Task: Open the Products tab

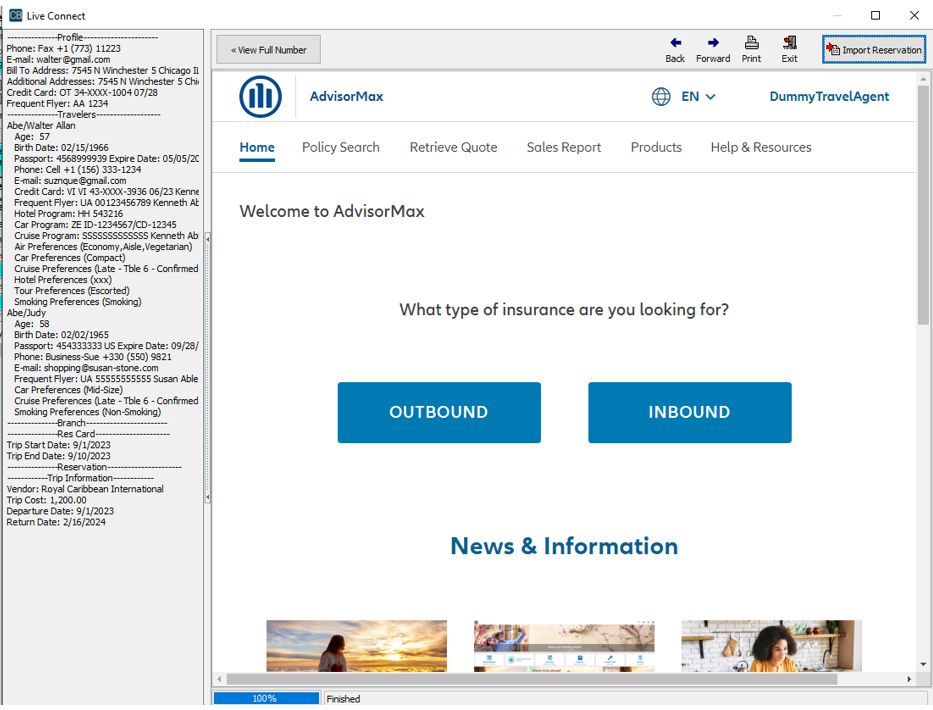Action: click(x=656, y=148)
